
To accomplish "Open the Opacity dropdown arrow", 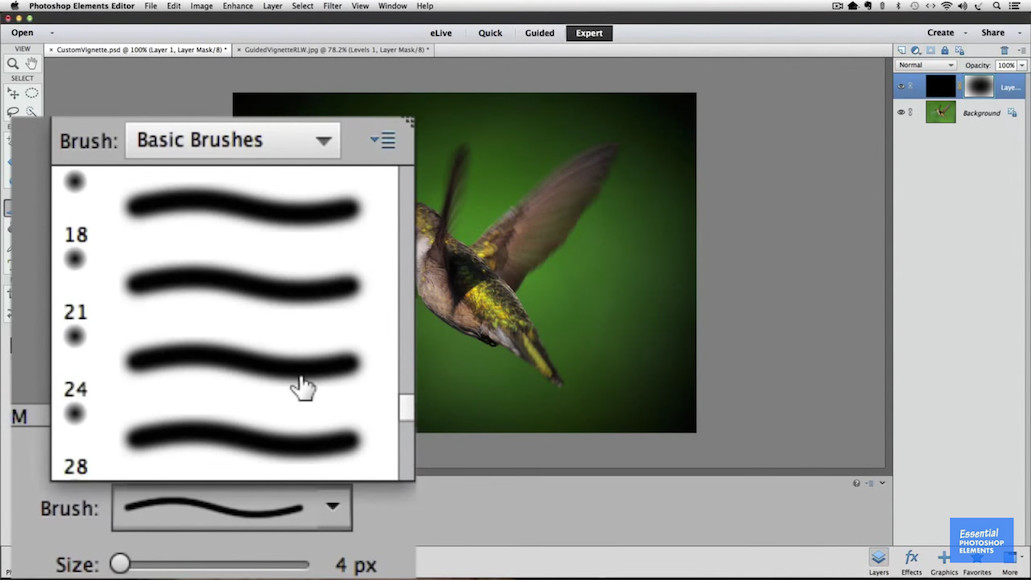I will pos(1022,65).
